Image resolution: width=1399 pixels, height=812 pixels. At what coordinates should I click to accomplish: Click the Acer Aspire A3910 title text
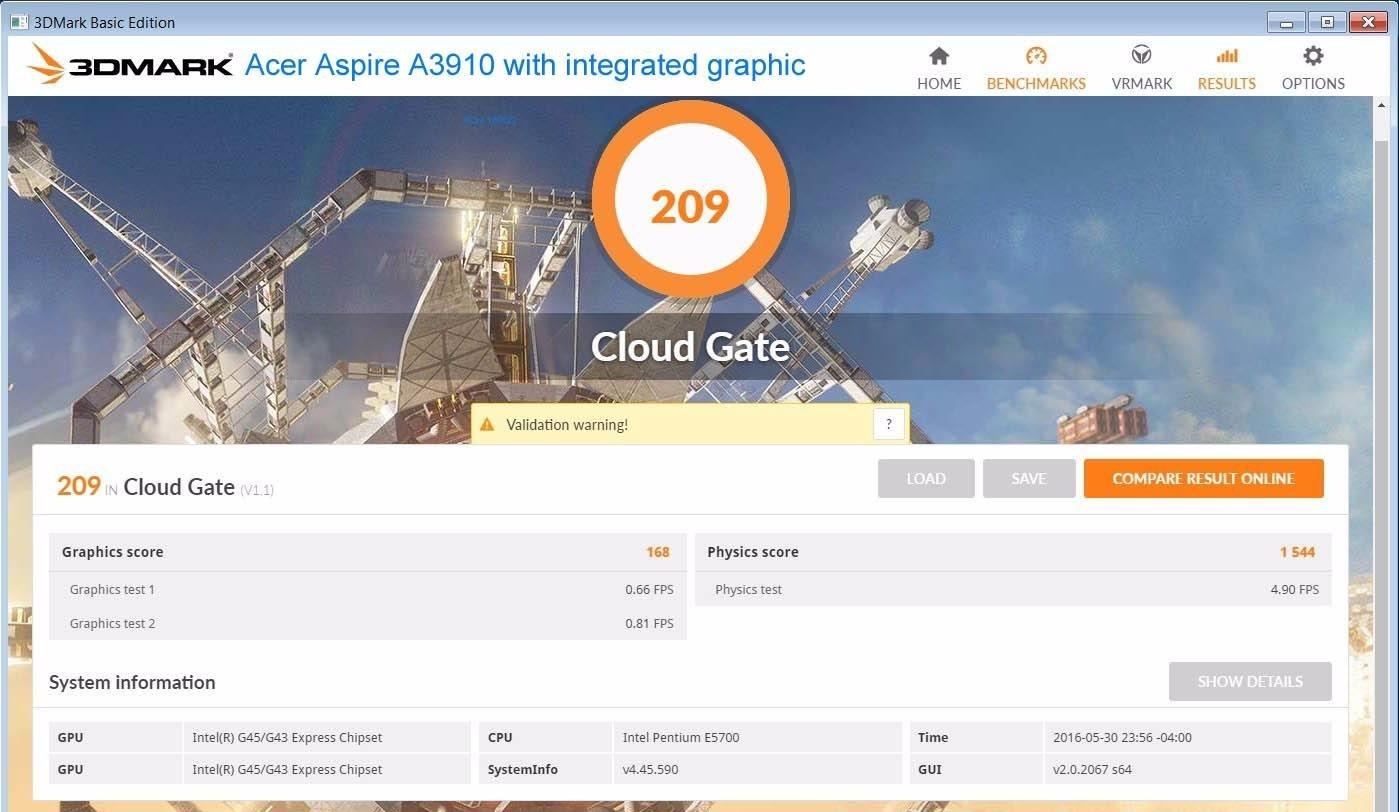click(525, 65)
